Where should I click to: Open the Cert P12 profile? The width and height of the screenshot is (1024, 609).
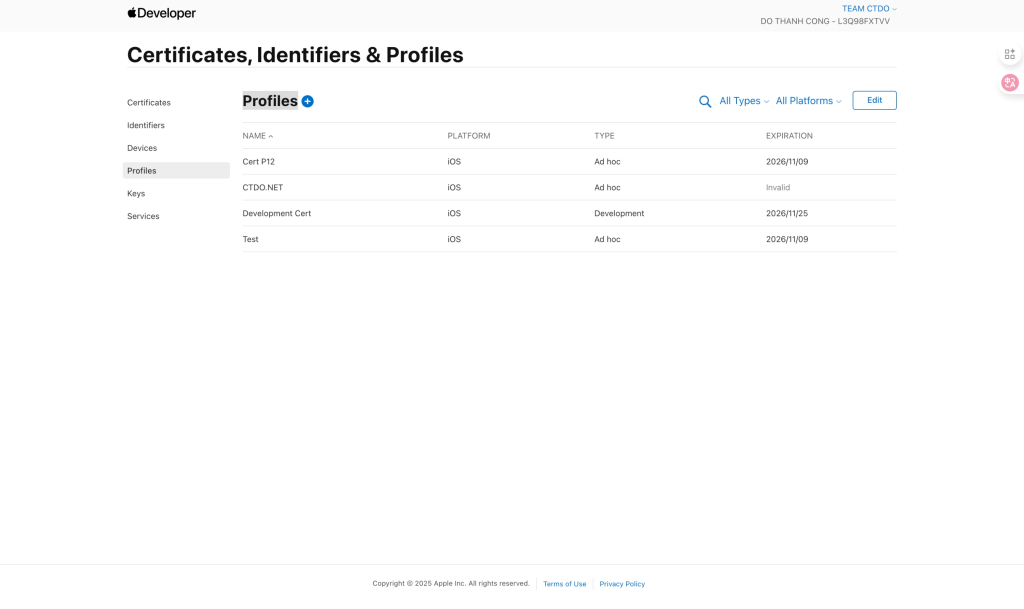259,161
